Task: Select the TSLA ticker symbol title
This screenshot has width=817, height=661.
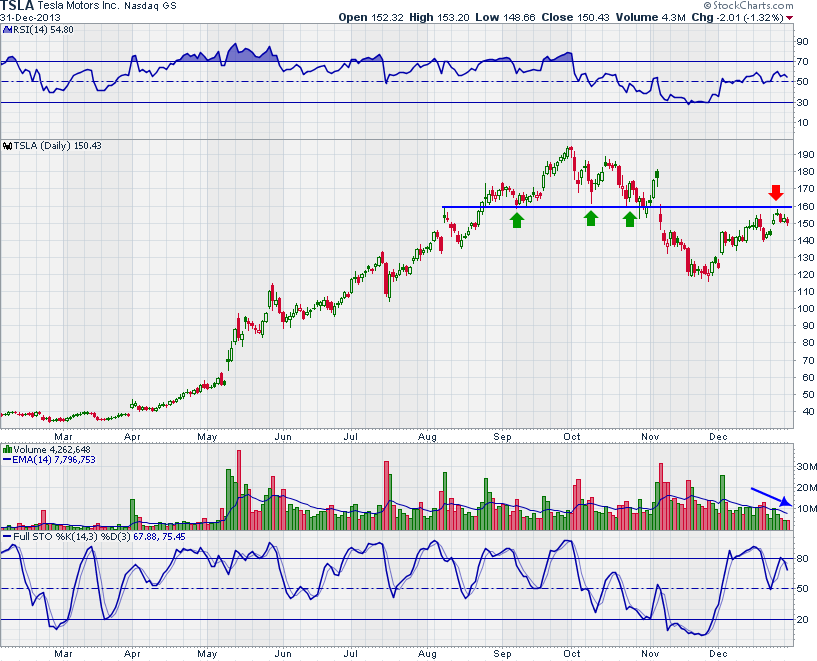Action: pyautogui.click(x=20, y=6)
